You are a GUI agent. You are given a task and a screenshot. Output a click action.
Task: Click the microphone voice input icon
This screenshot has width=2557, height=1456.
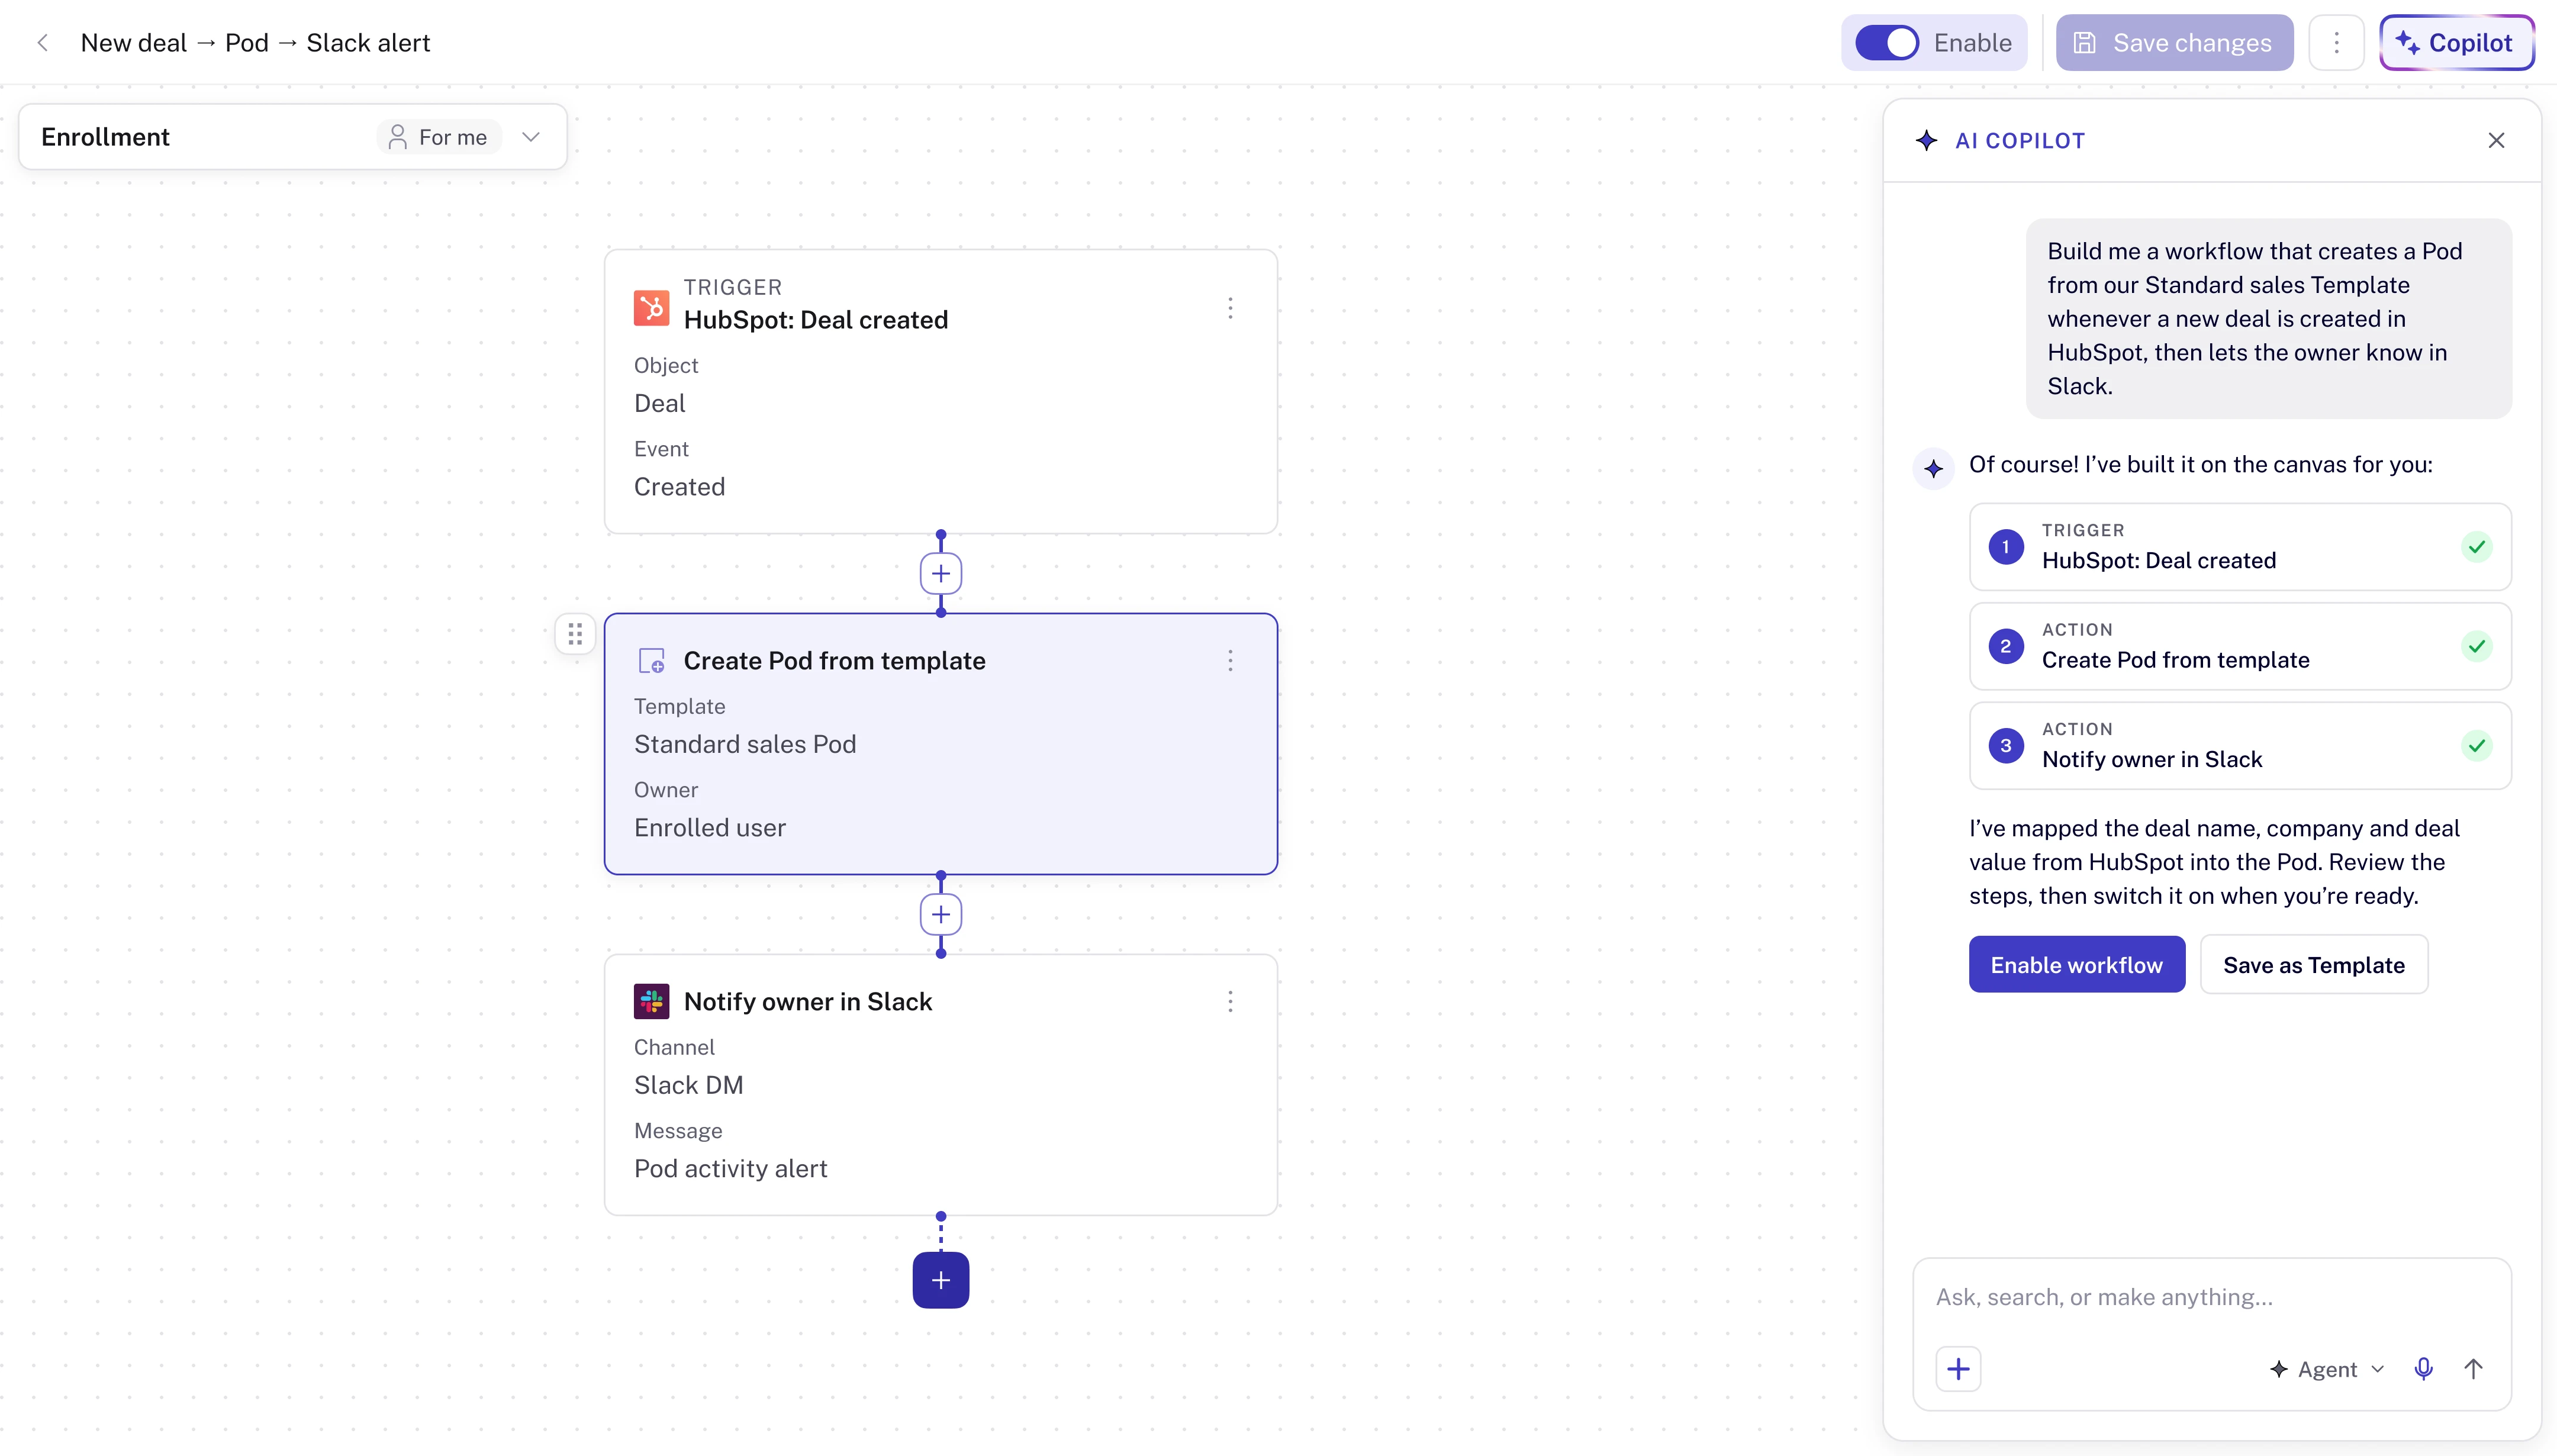coord(2423,1370)
